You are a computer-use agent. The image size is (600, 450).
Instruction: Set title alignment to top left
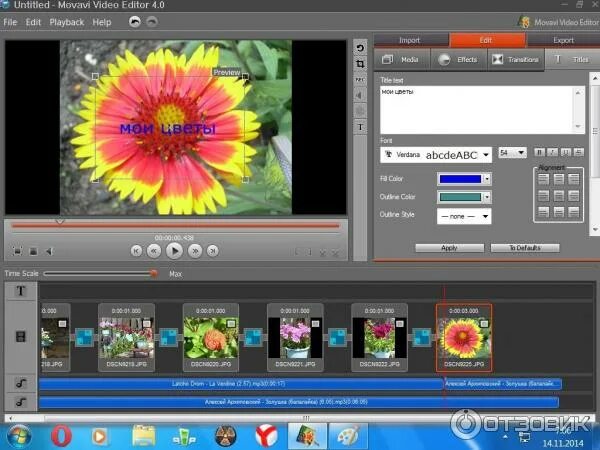pyautogui.click(x=543, y=179)
